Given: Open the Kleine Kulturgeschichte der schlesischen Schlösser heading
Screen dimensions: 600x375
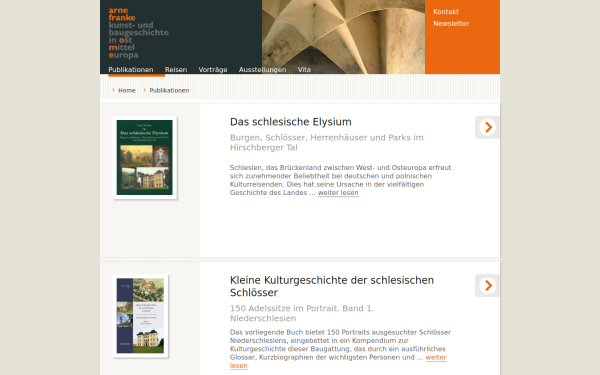Looking at the screenshot, I should pyautogui.click(x=332, y=286).
